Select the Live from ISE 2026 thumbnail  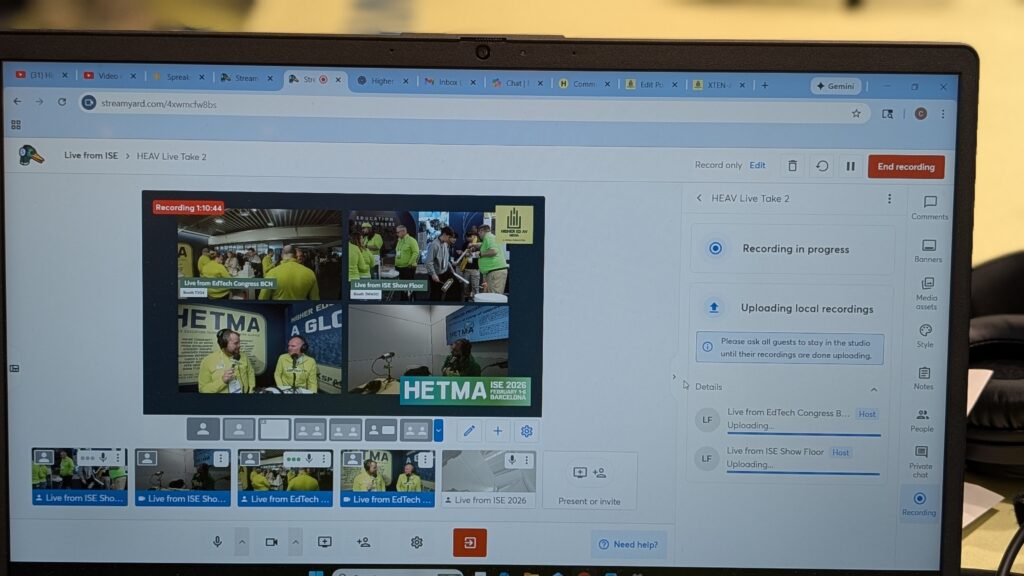tap(489, 478)
